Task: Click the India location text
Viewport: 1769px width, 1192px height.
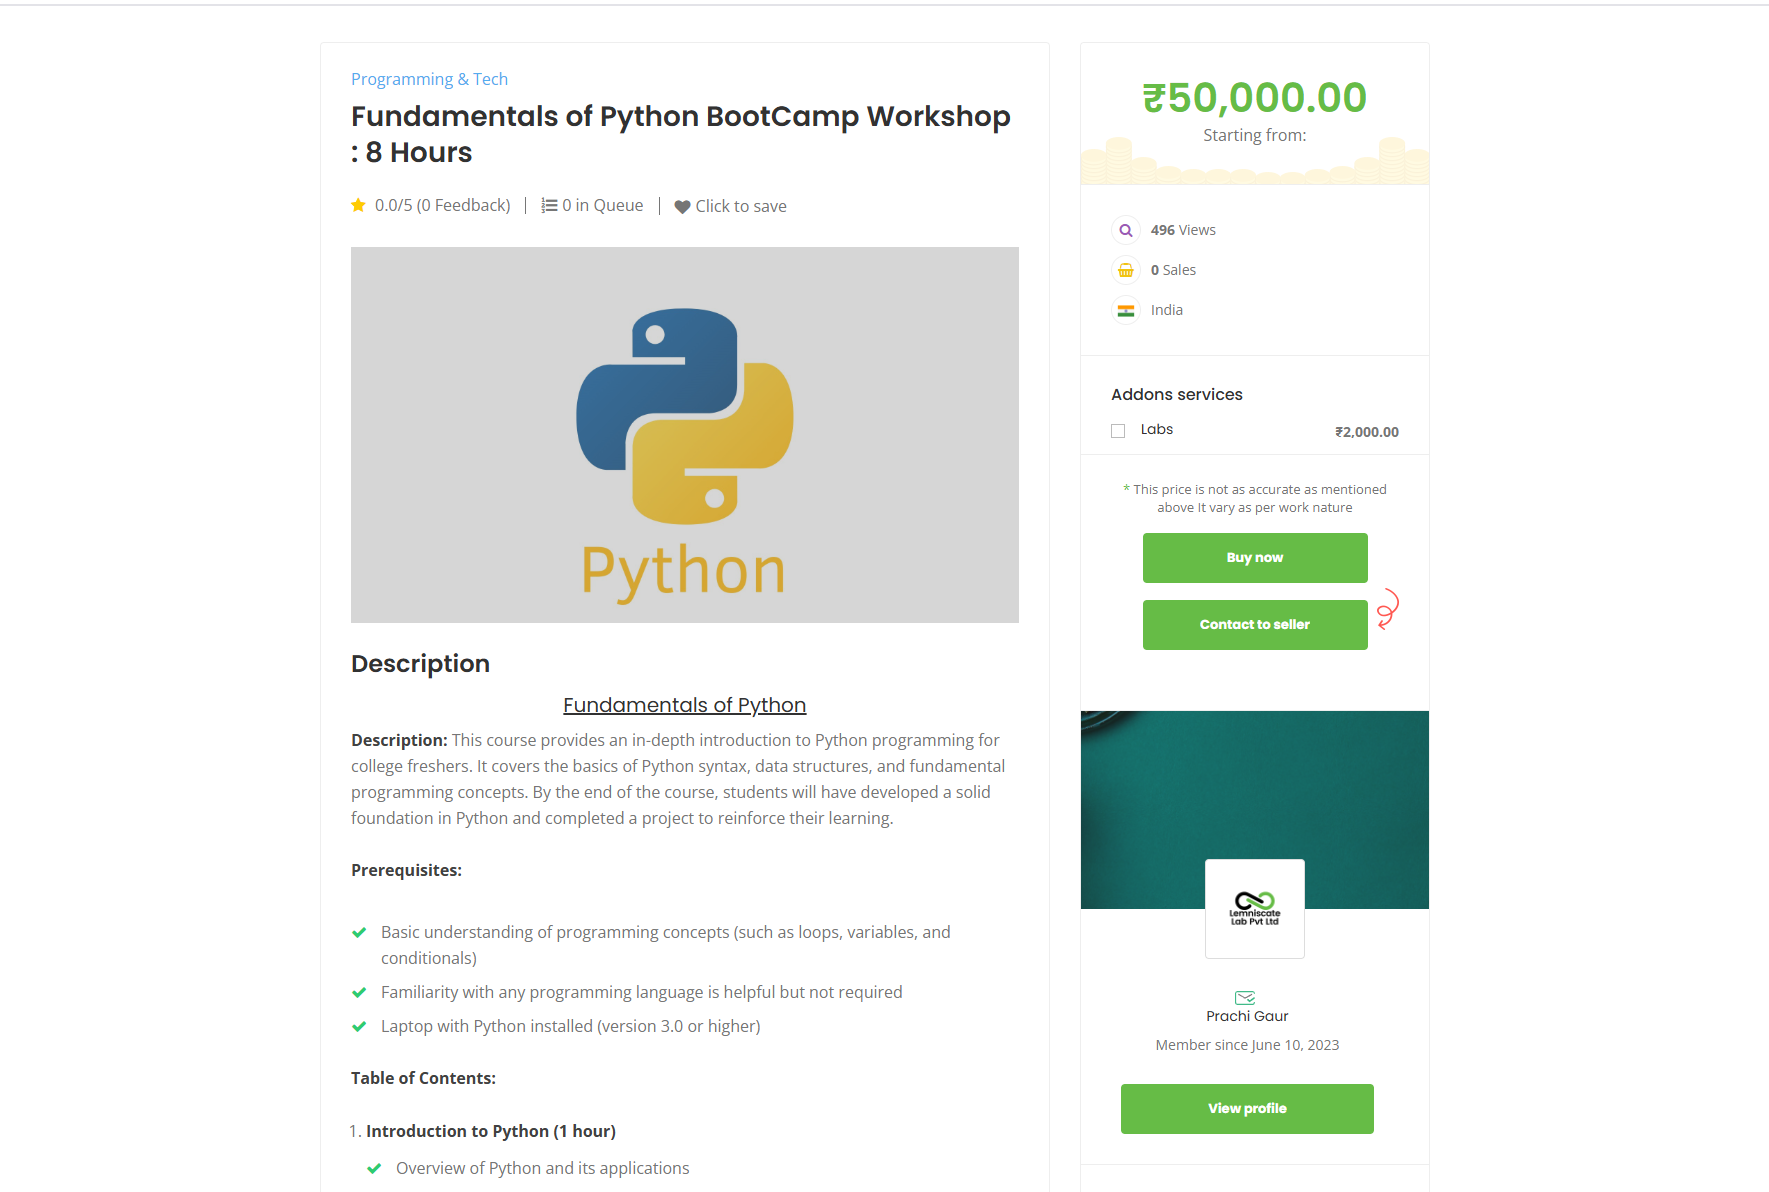Action: click(x=1167, y=310)
